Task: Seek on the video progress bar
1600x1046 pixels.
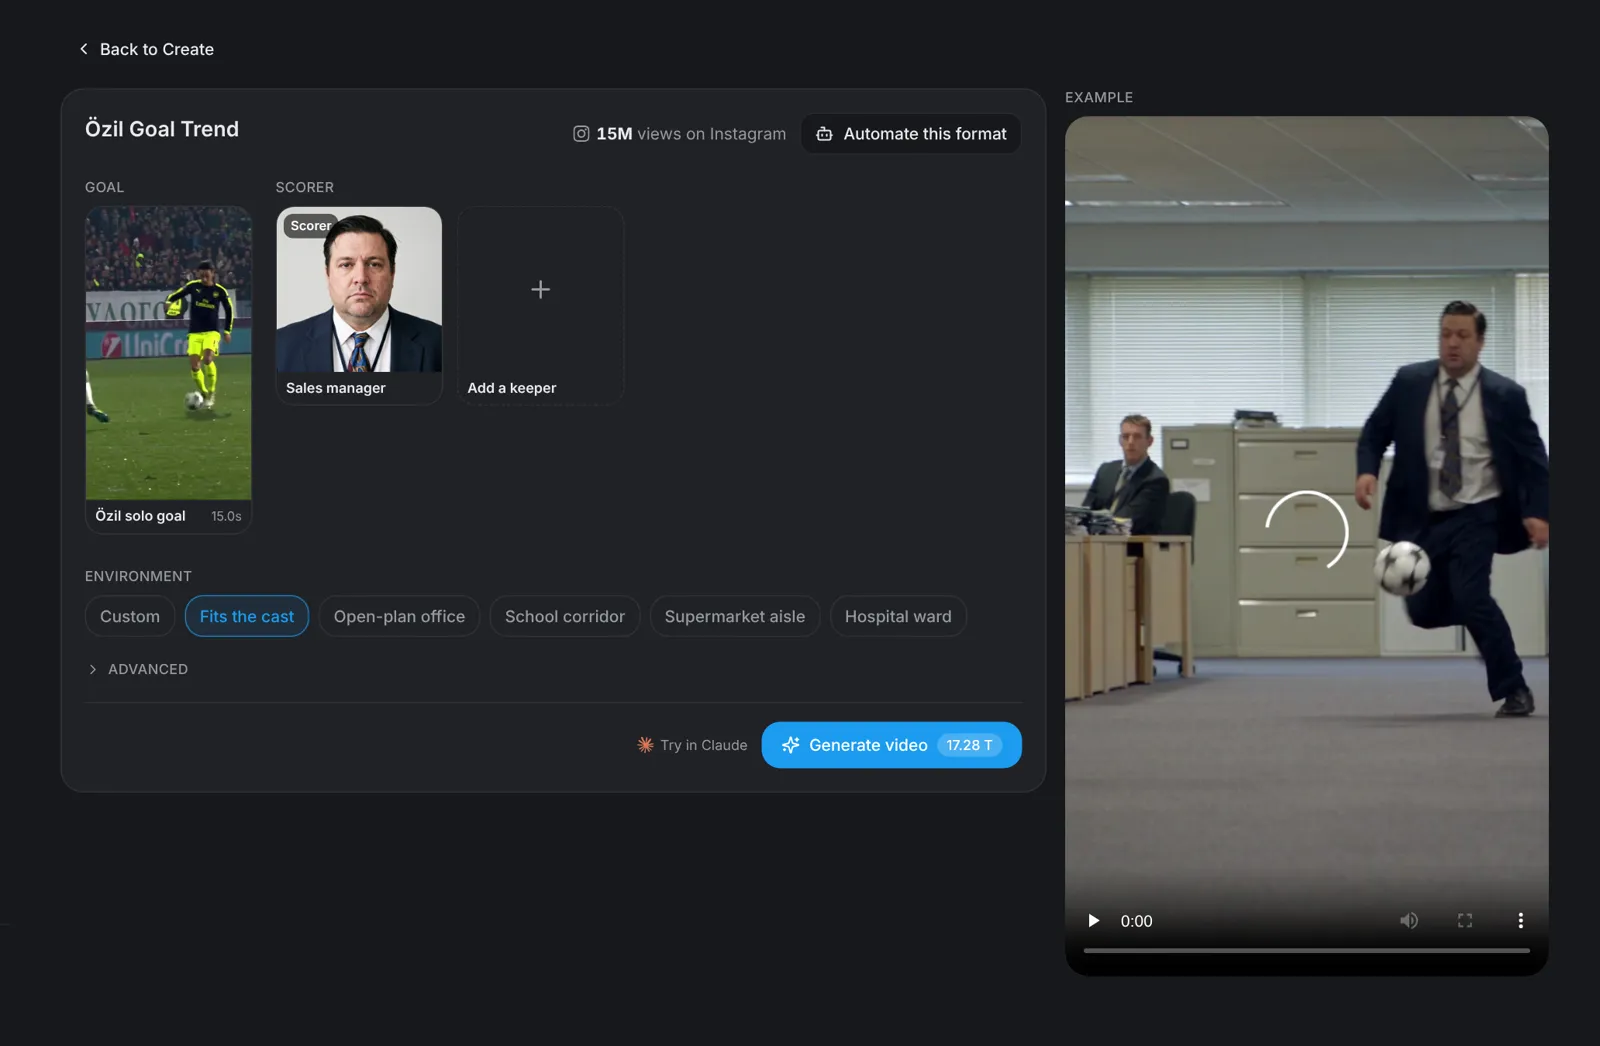Action: 1306,950
